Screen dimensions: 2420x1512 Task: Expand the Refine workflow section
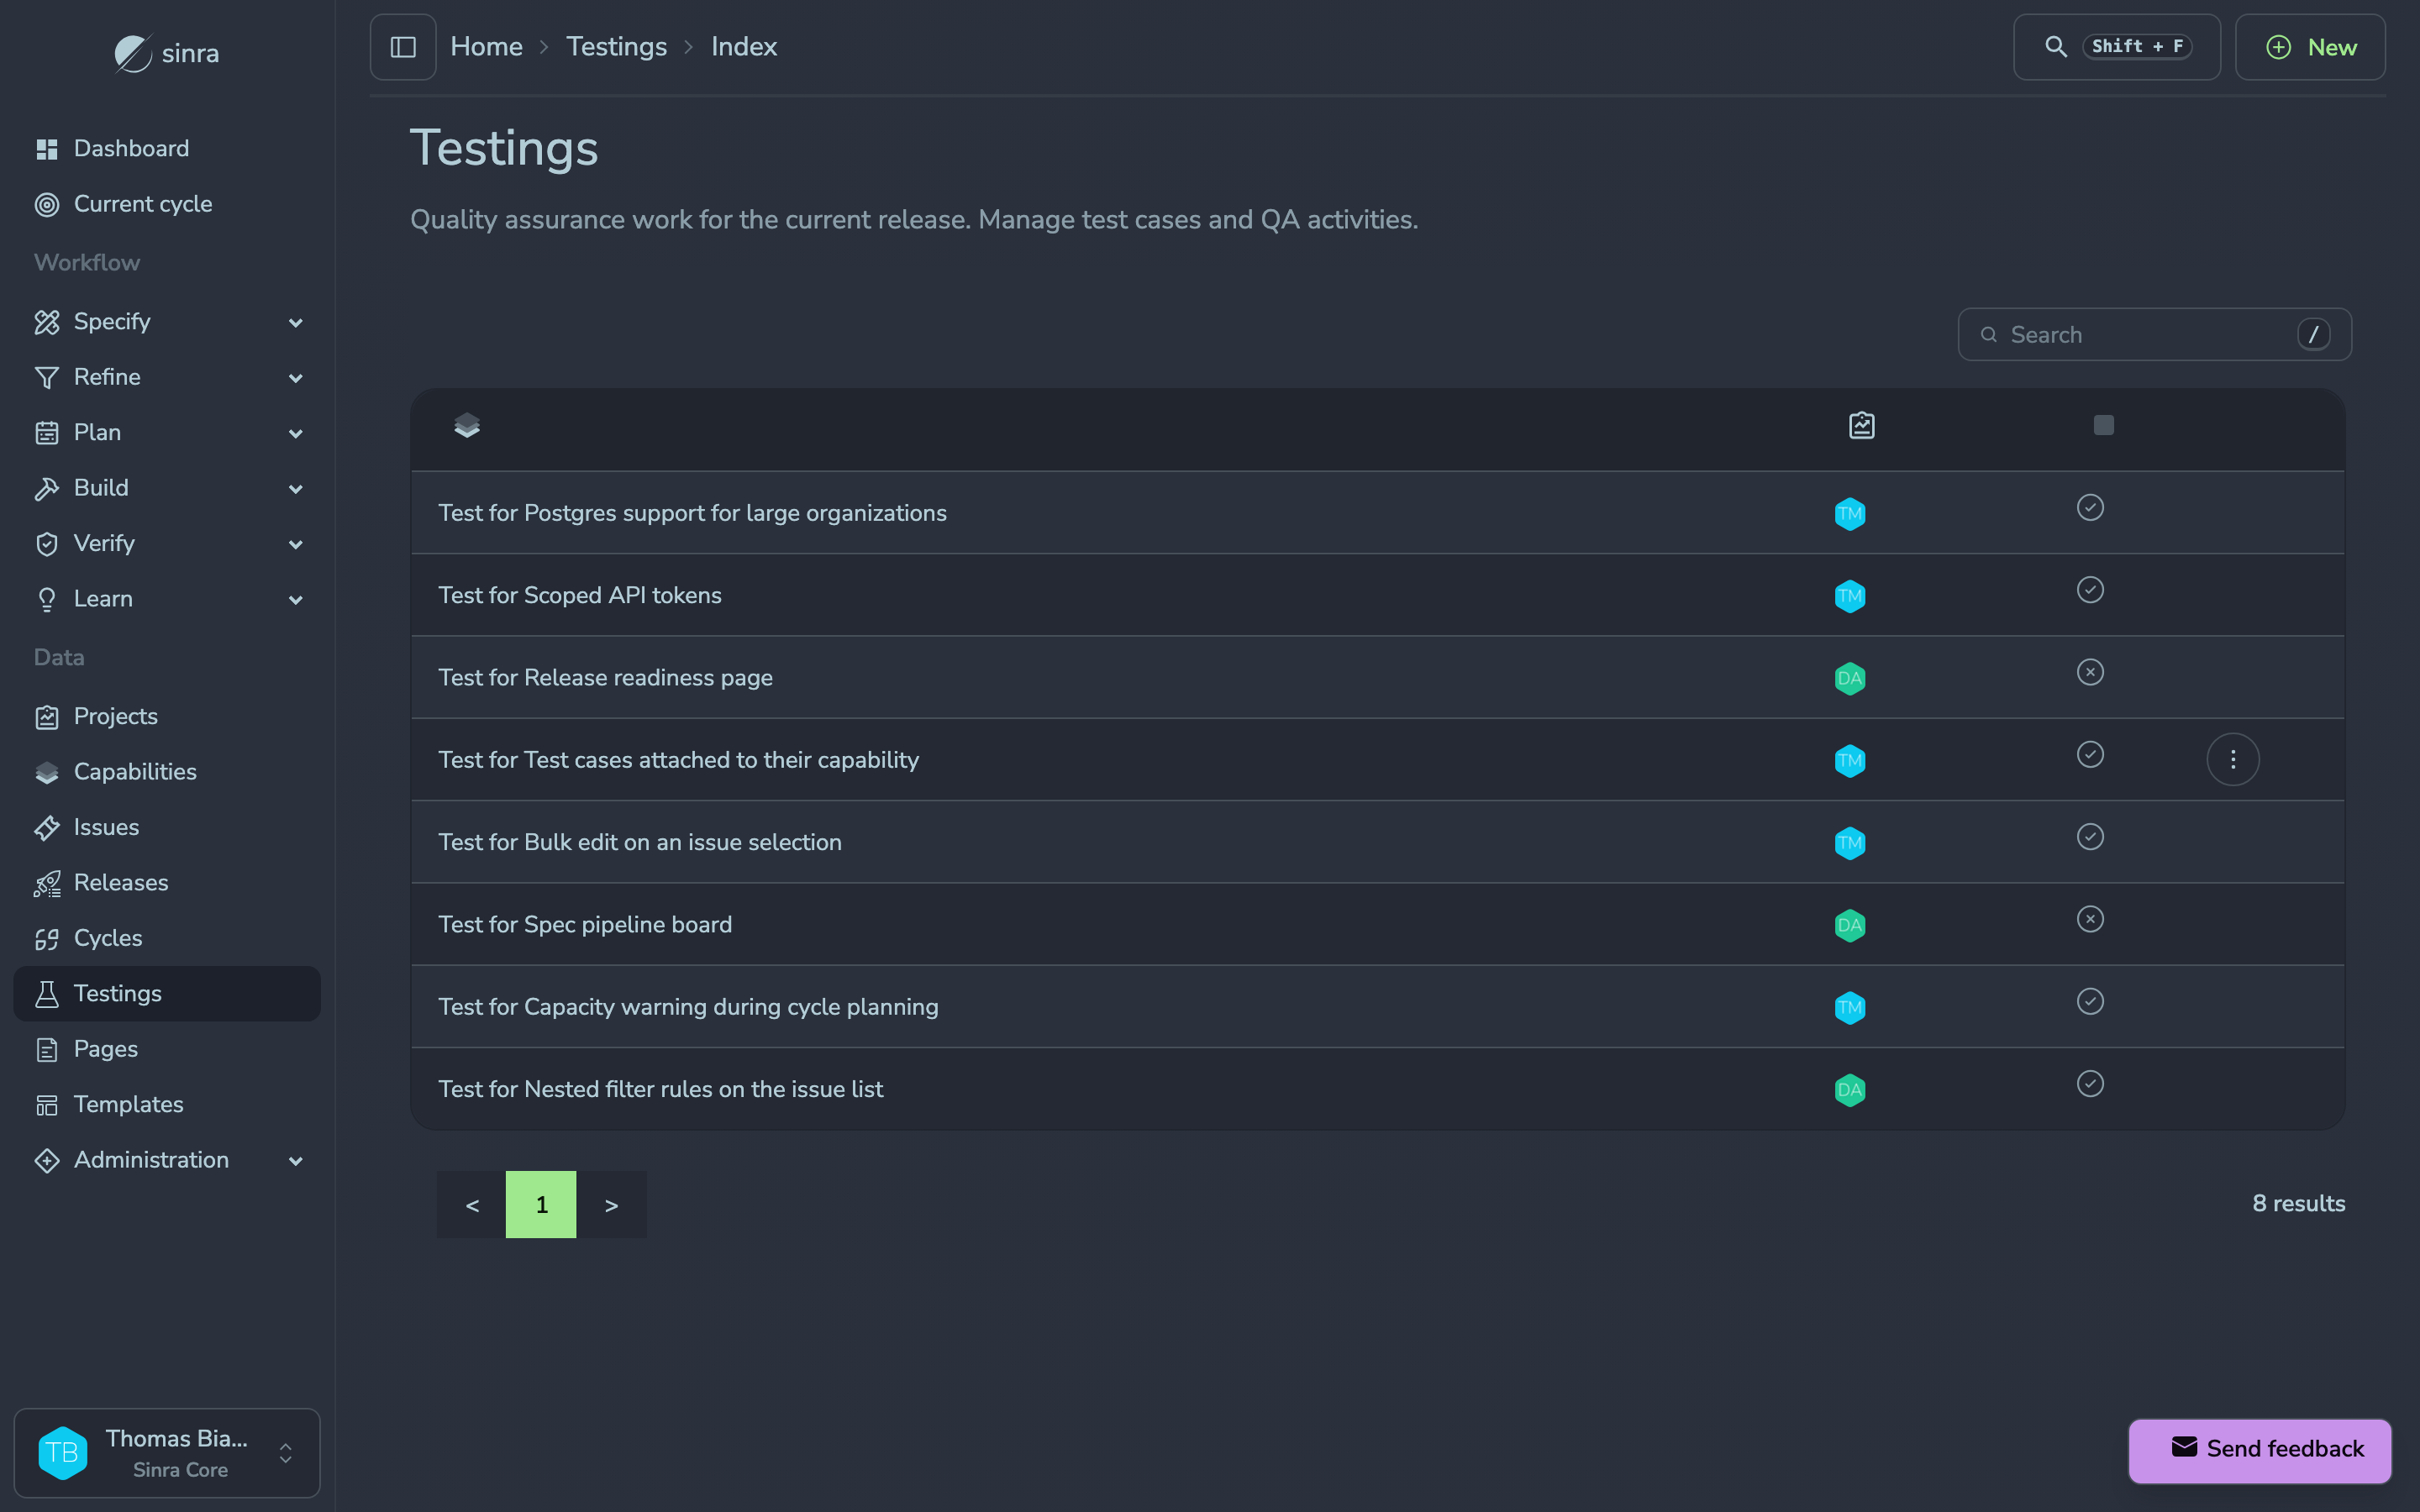(x=167, y=377)
